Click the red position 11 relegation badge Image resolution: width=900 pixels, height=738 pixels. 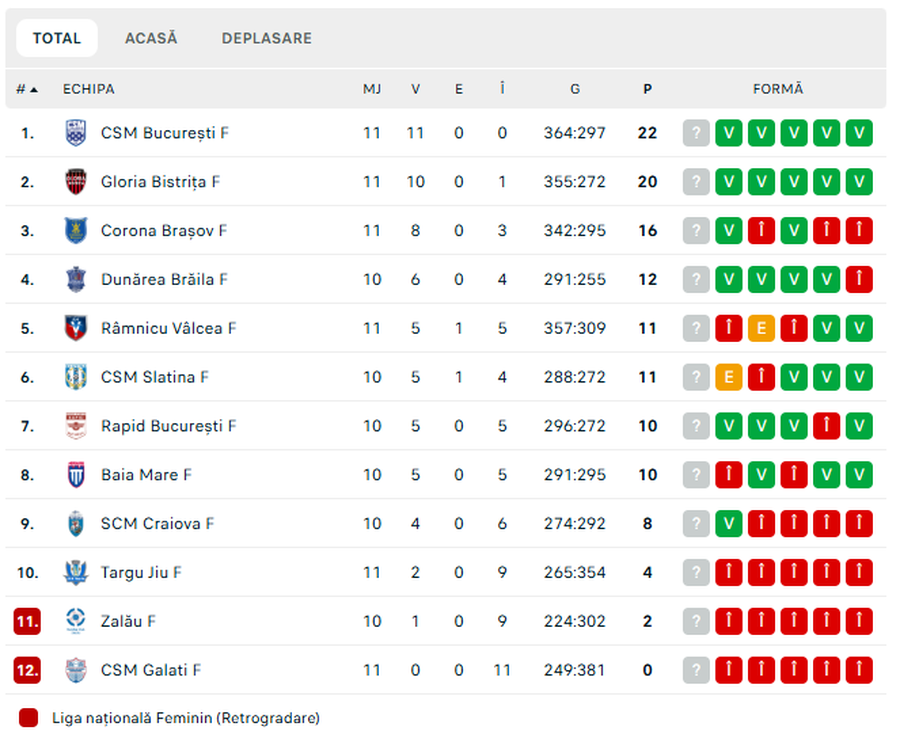click(27, 621)
